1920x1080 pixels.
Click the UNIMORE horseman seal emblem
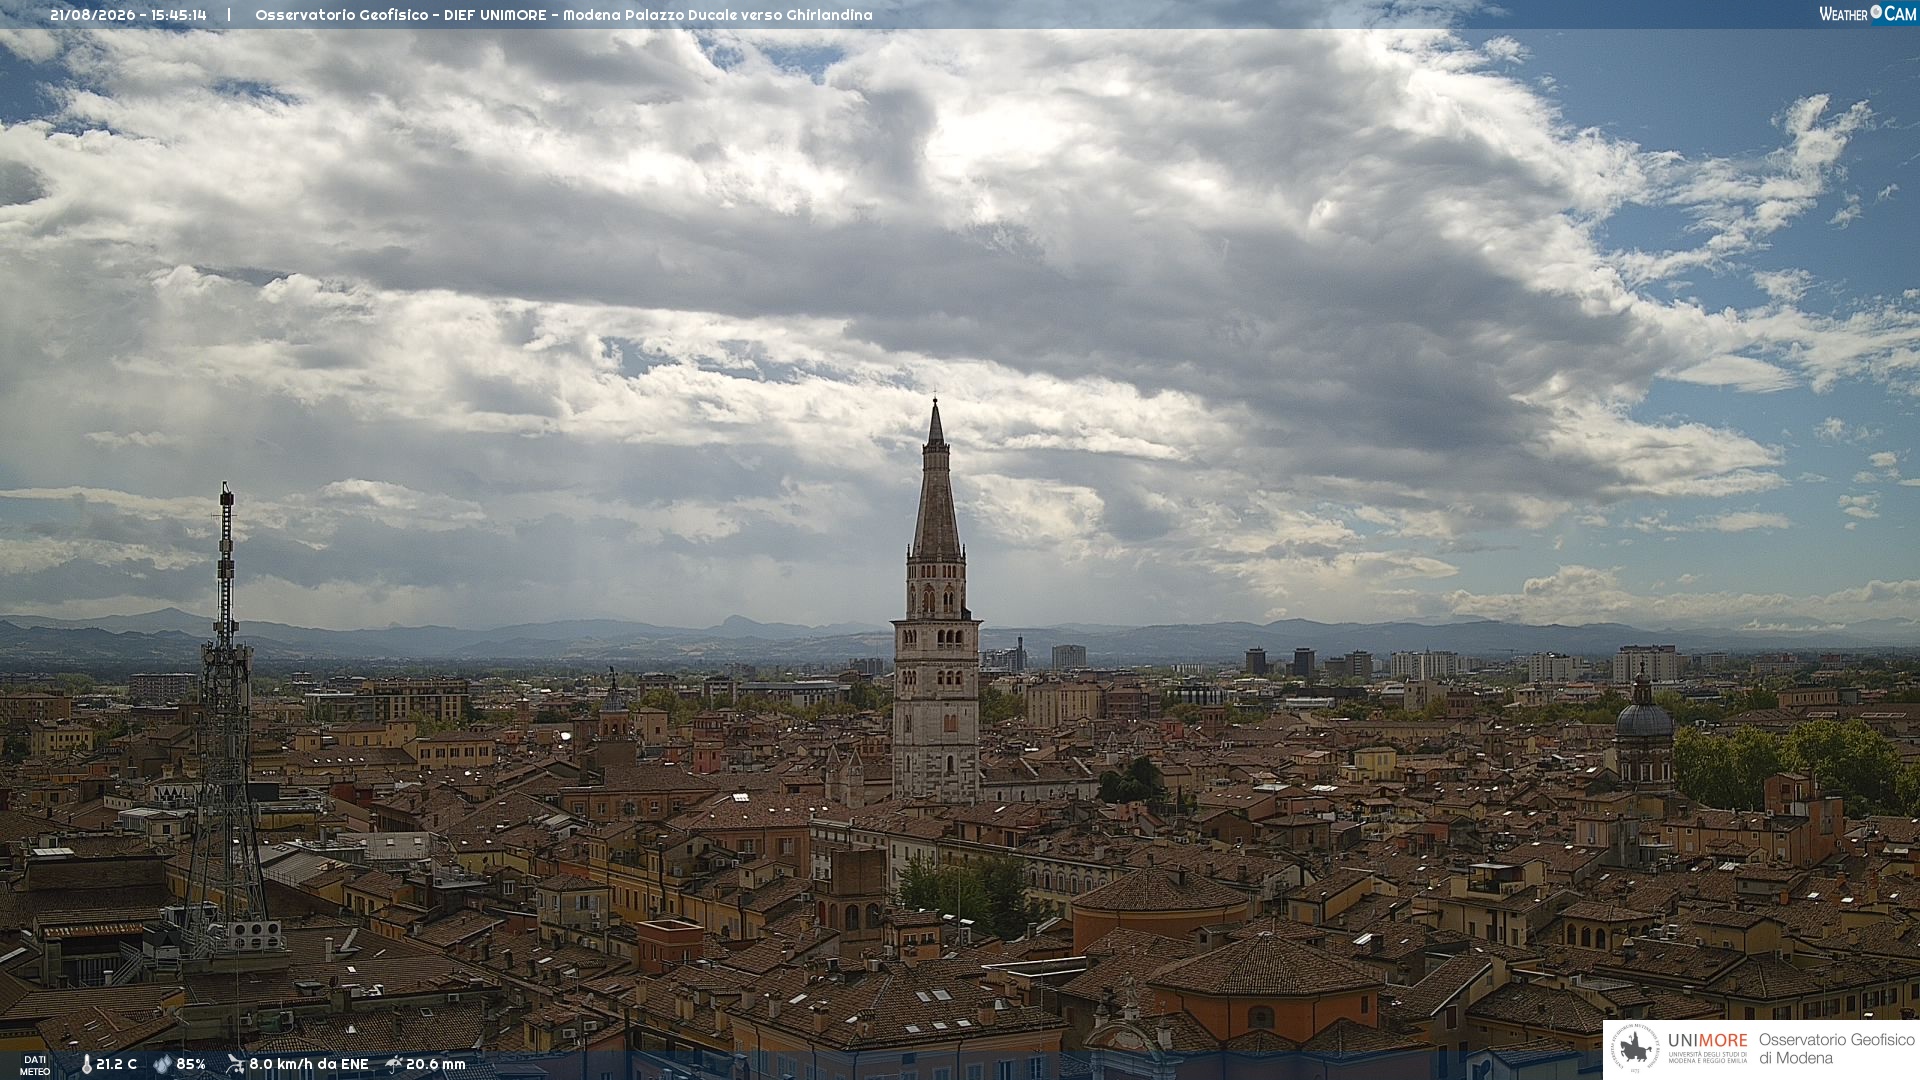1636,1049
